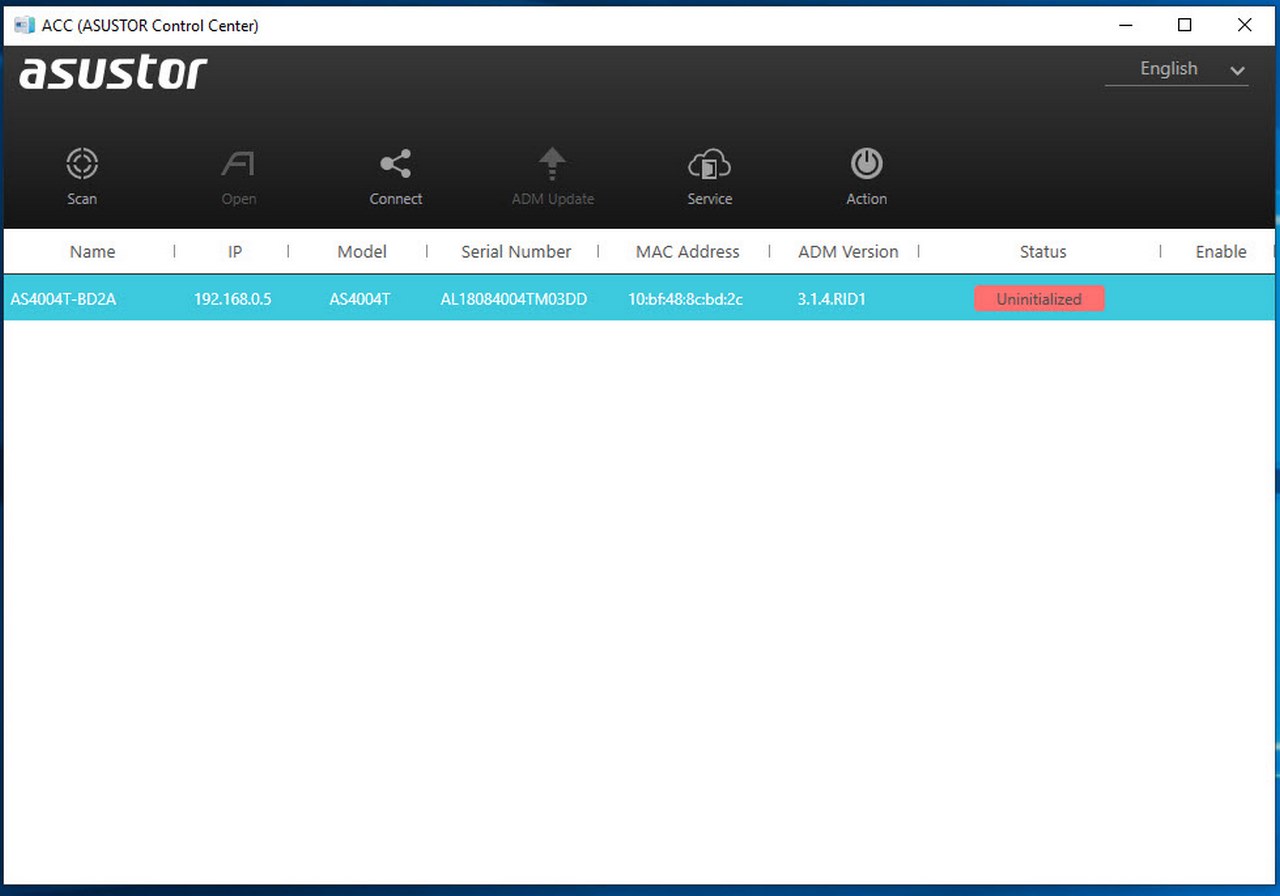Click the ADM Update arrow icon

click(x=552, y=164)
